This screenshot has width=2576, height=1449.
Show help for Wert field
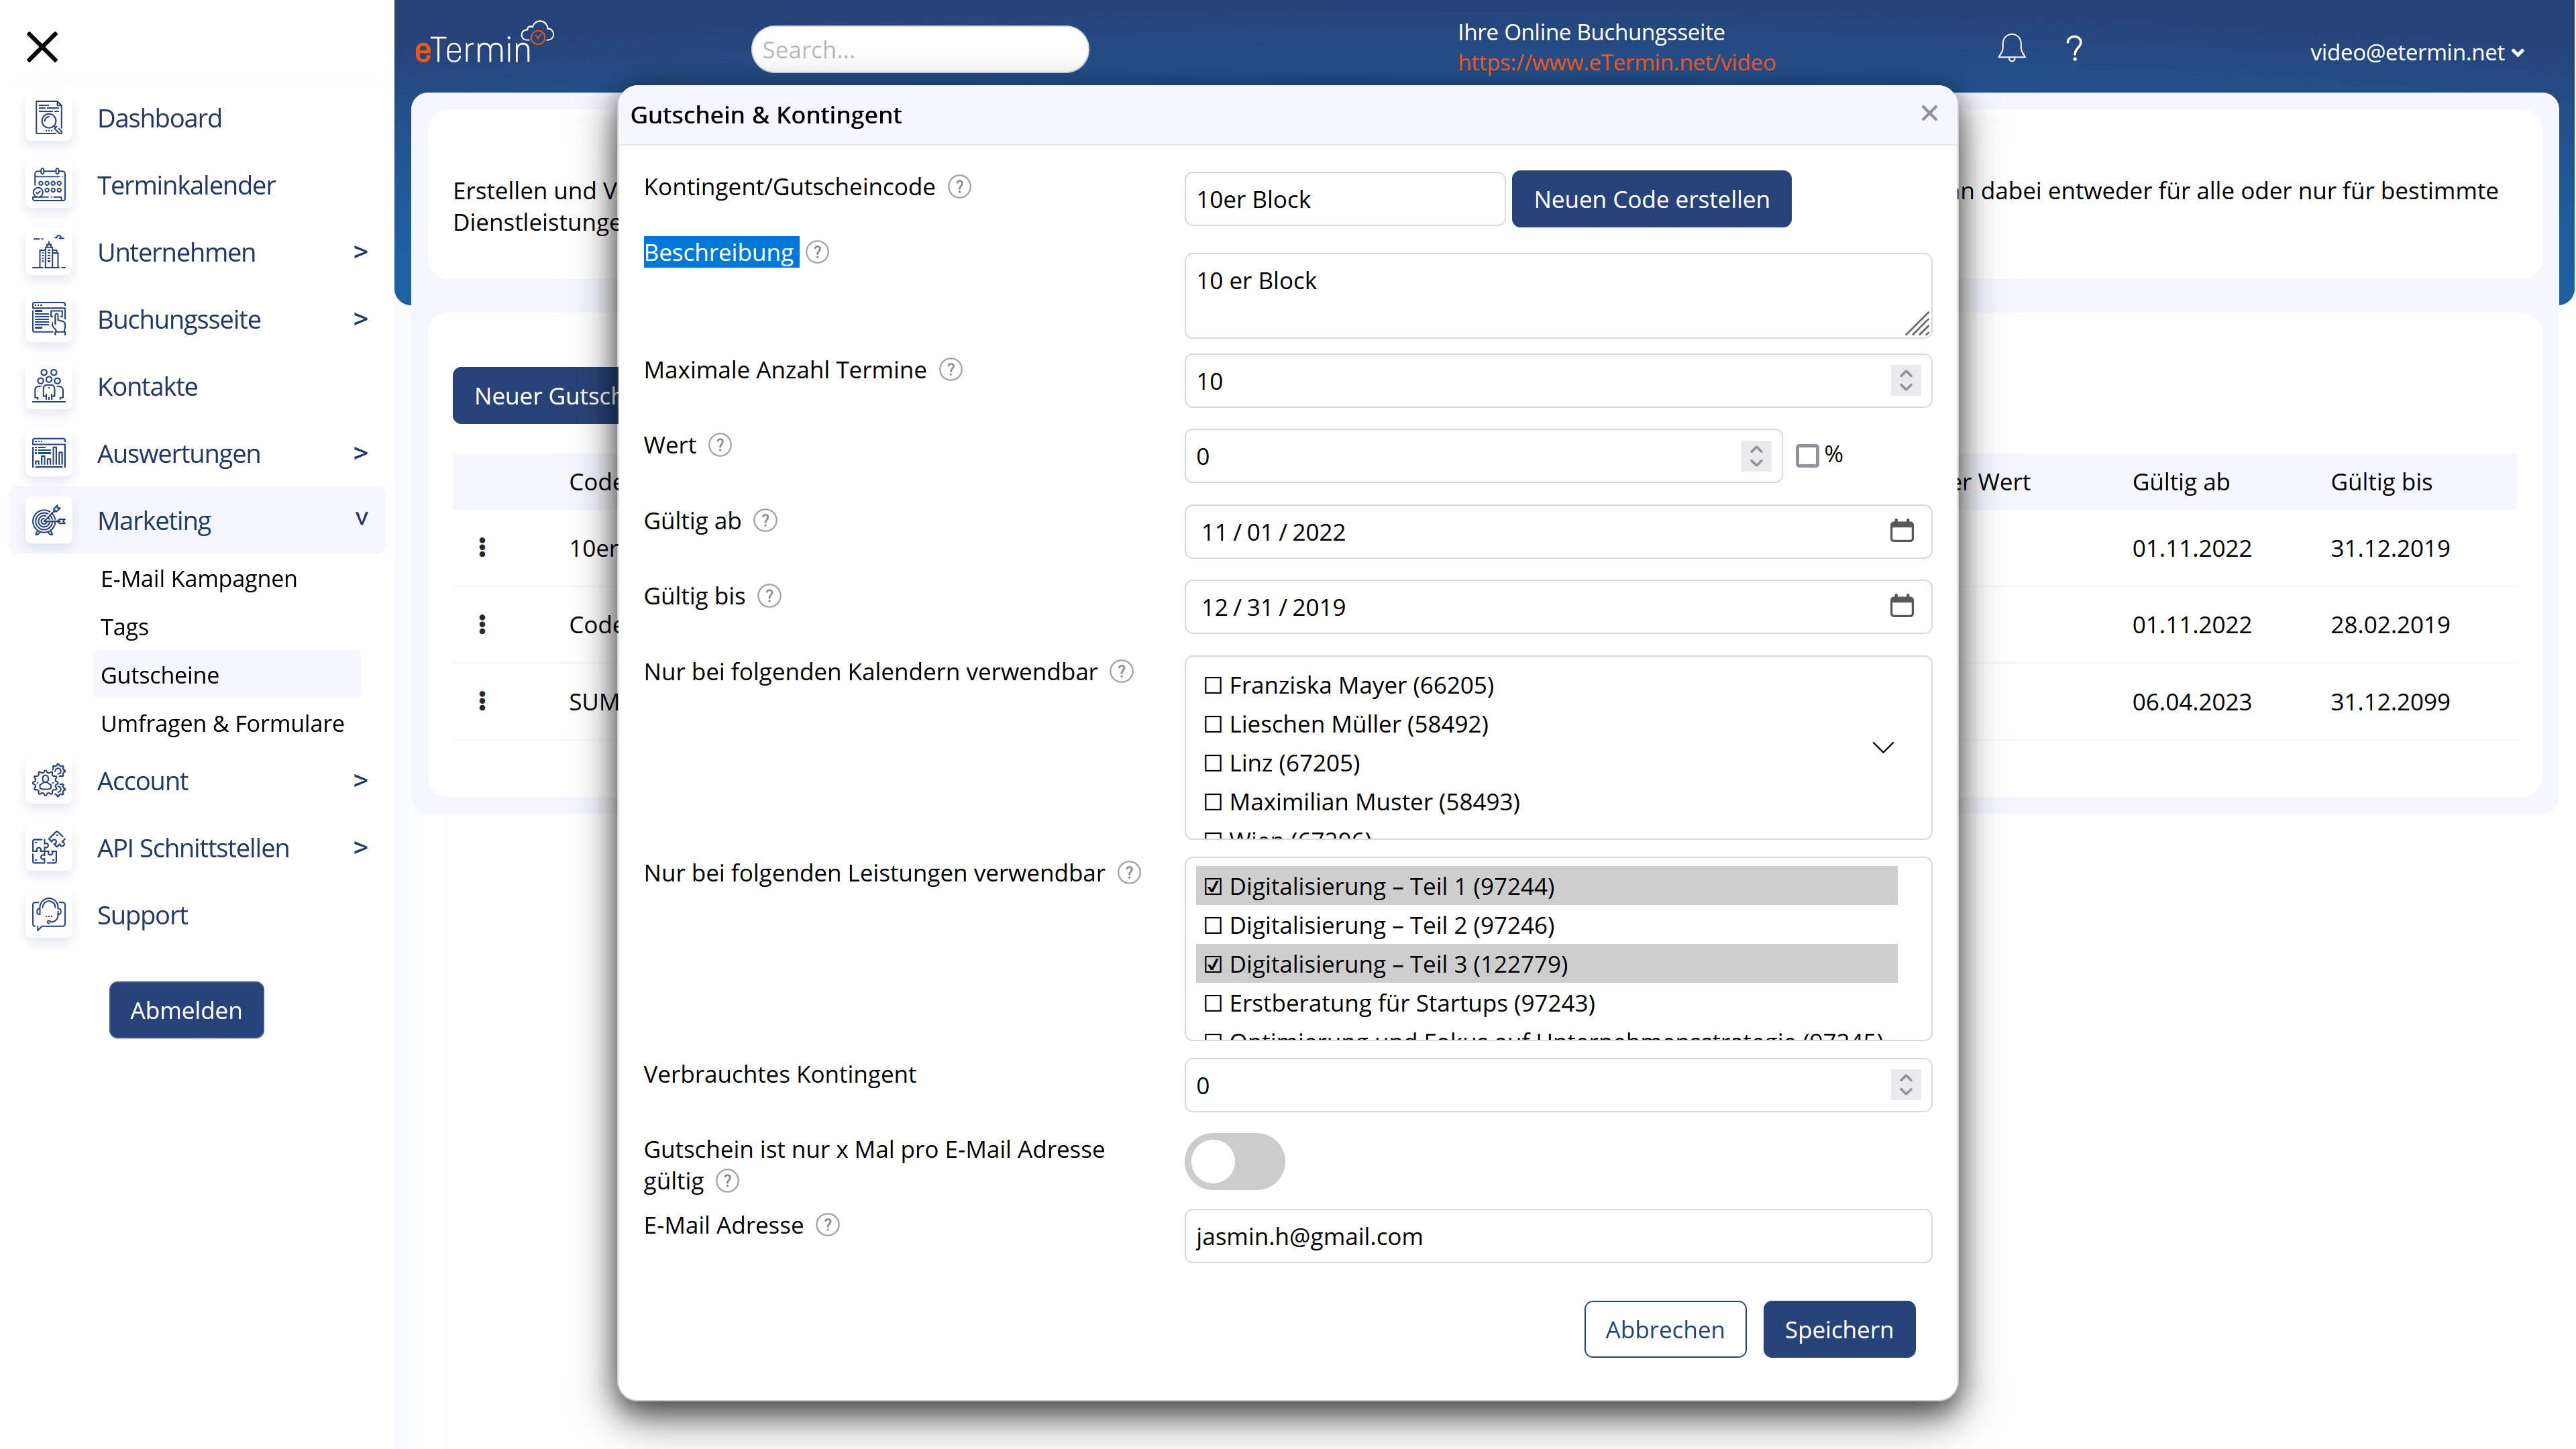point(720,445)
